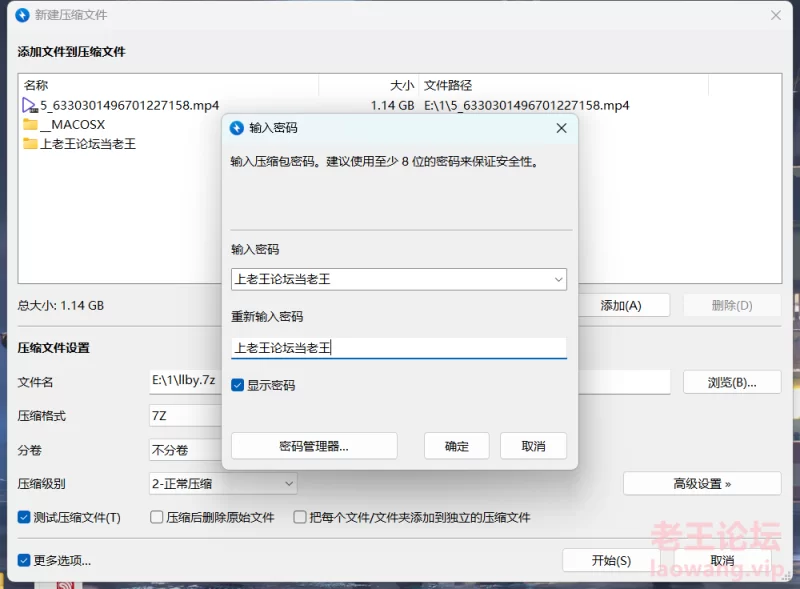Click the 文件名 field showing E:\1\llby.7z
800x589 pixels.
185,381
